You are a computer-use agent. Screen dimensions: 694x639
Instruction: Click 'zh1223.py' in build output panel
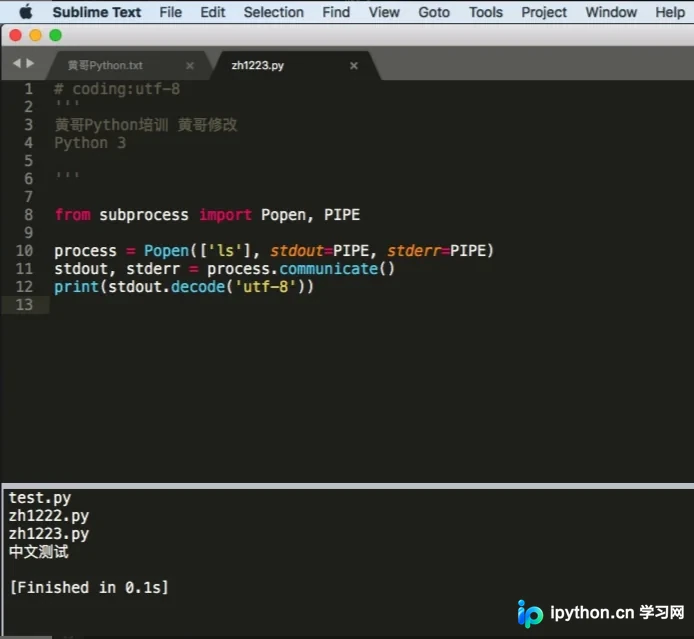click(49, 534)
